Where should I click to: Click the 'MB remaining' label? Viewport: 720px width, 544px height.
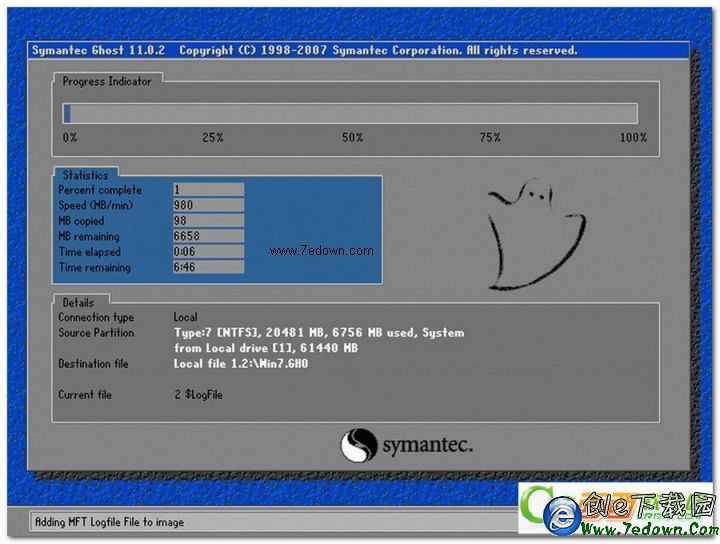(89, 236)
